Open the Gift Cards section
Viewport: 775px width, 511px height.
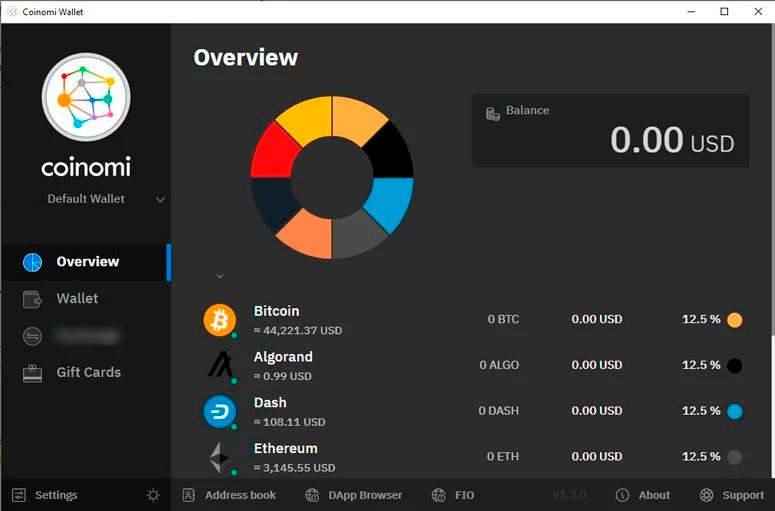click(88, 372)
